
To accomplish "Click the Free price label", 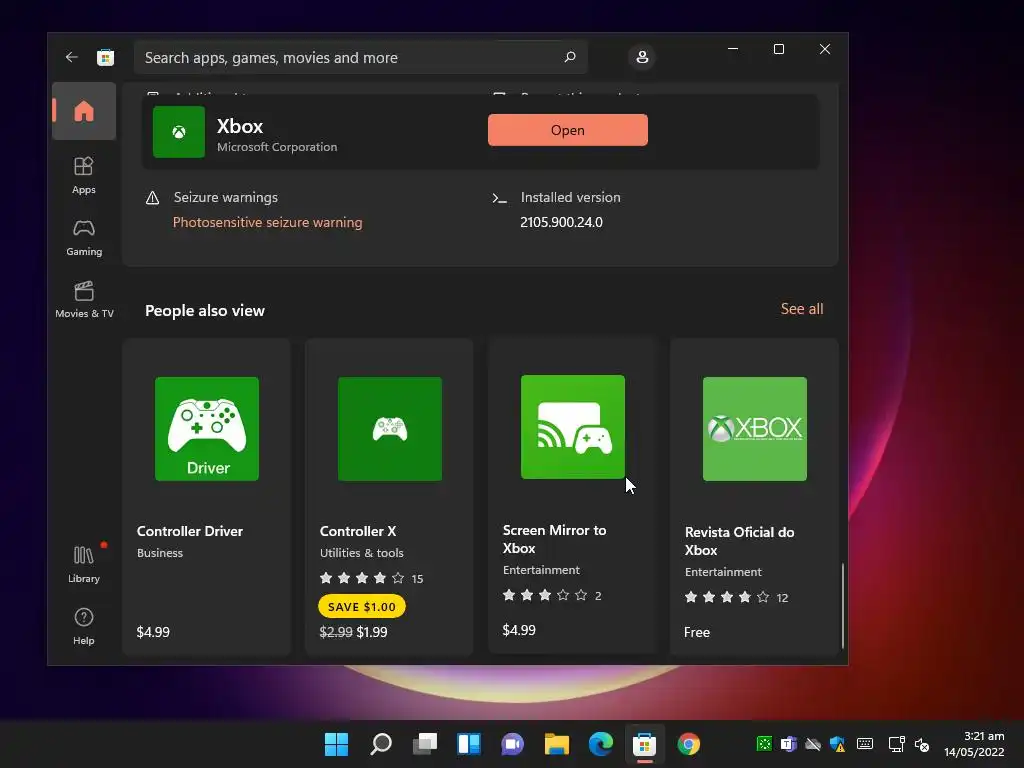I will (697, 632).
